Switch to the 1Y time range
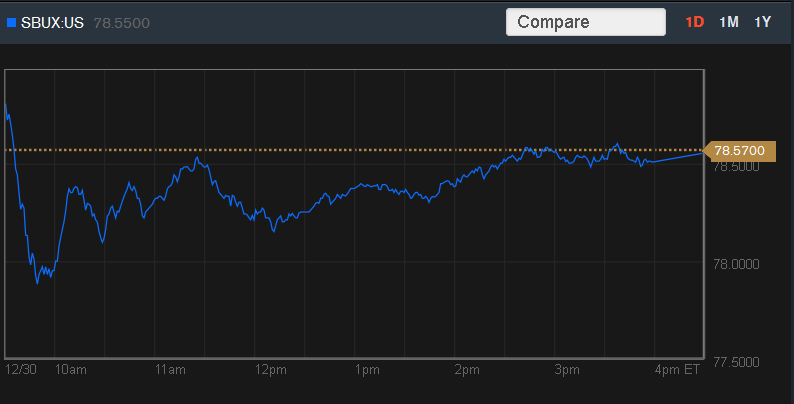The image size is (794, 404). [x=763, y=22]
